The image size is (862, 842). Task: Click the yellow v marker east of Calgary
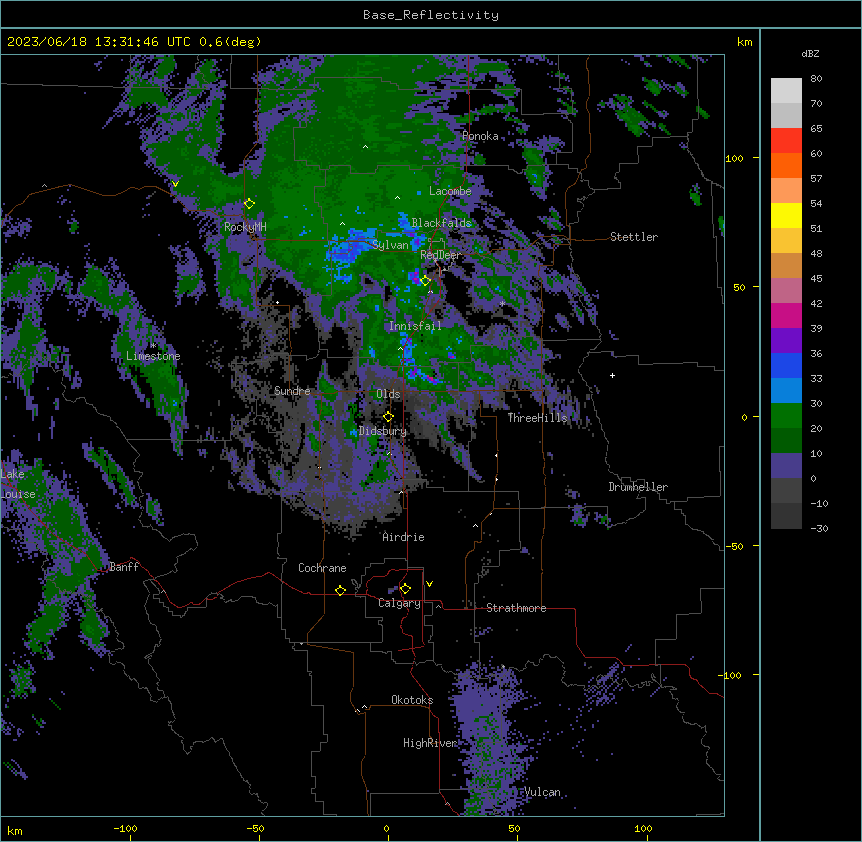tap(429, 584)
